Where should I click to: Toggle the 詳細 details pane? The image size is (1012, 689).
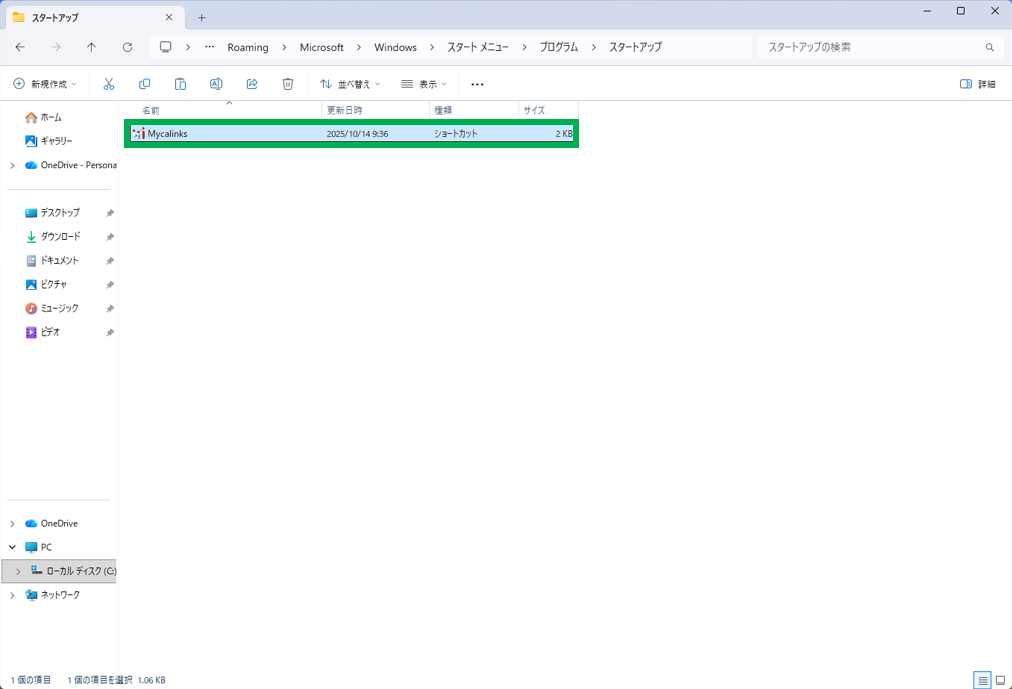(977, 84)
